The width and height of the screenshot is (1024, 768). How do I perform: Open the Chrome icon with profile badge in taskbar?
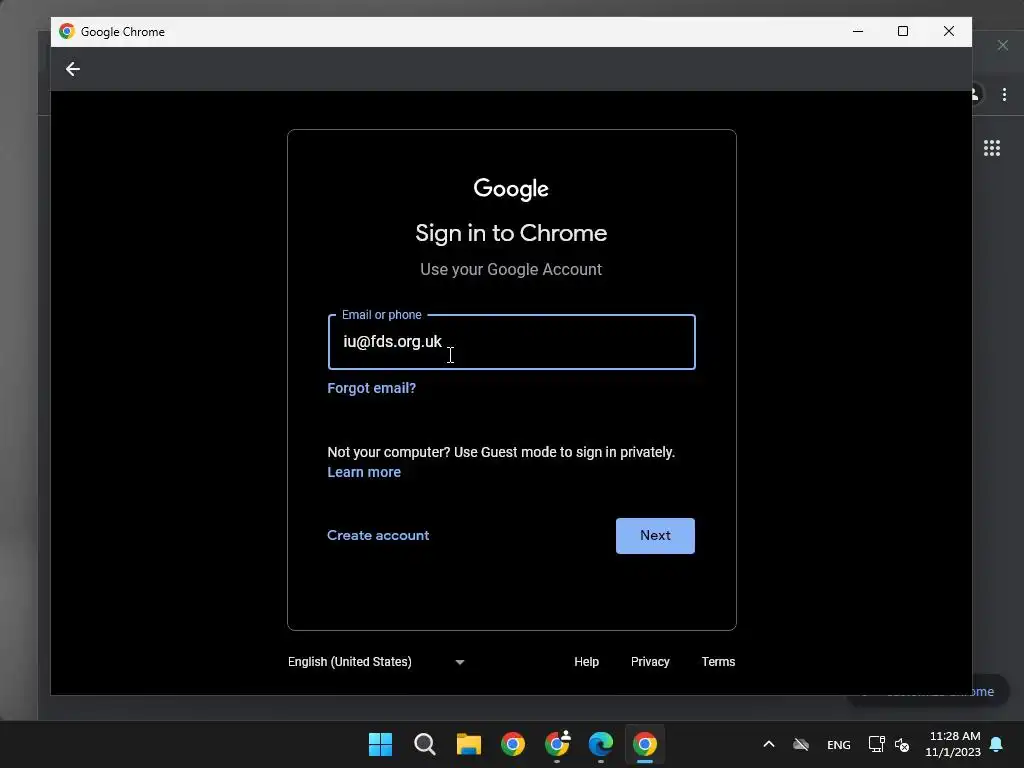557,744
